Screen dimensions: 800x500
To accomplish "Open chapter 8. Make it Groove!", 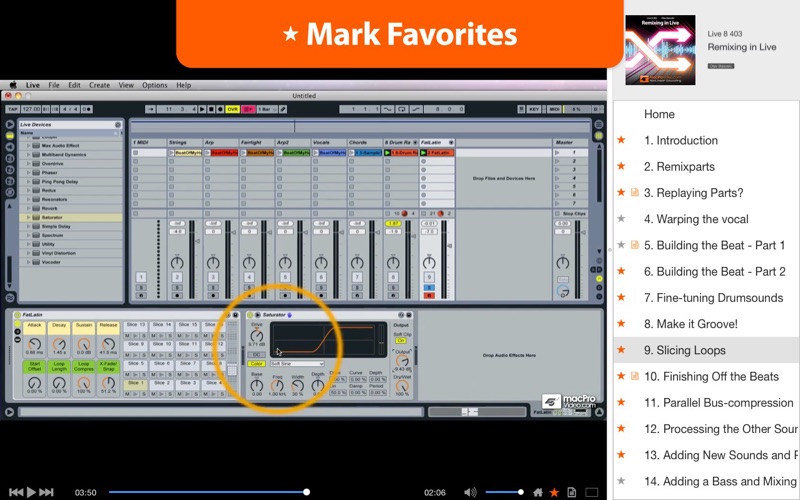I will click(690, 324).
